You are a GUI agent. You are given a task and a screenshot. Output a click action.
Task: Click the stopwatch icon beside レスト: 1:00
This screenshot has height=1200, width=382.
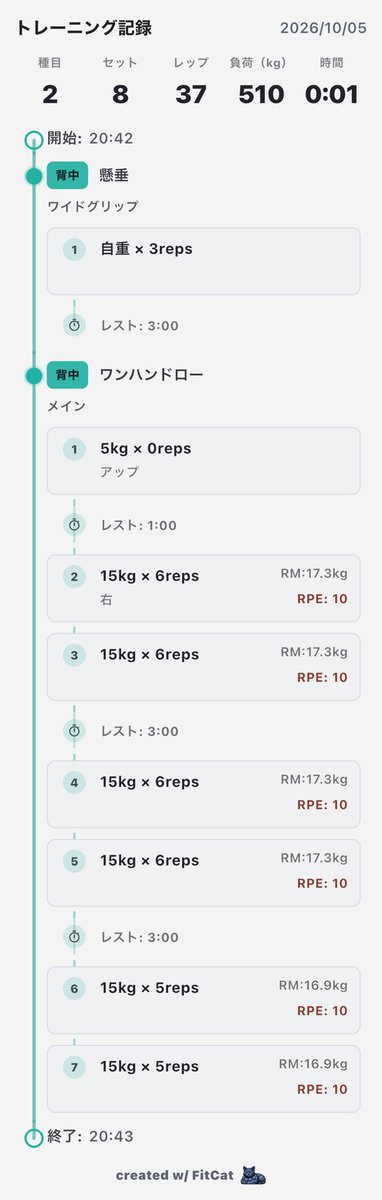pyautogui.click(x=74, y=525)
